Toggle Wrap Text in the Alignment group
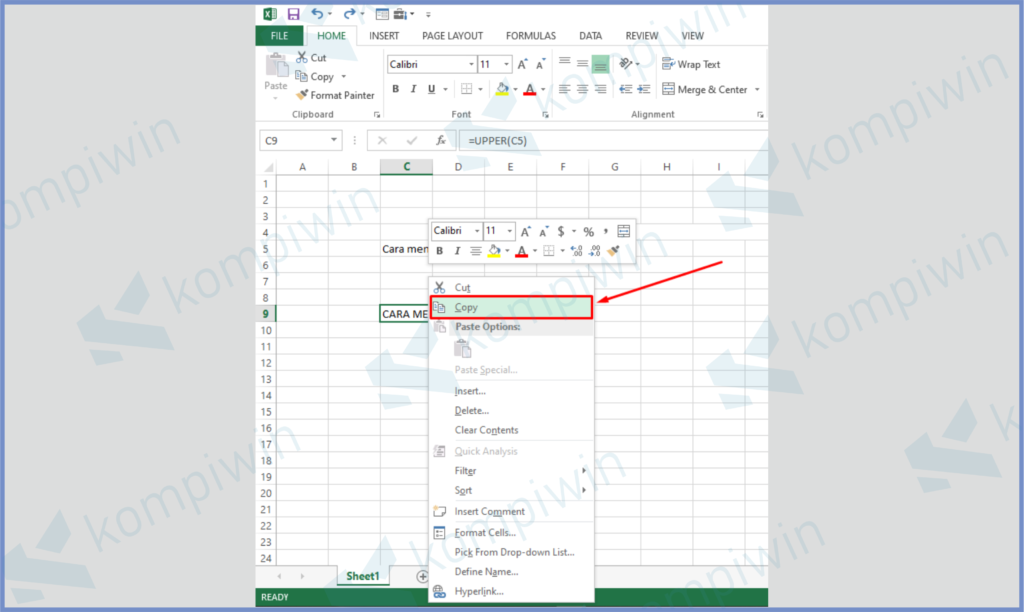 click(x=690, y=64)
